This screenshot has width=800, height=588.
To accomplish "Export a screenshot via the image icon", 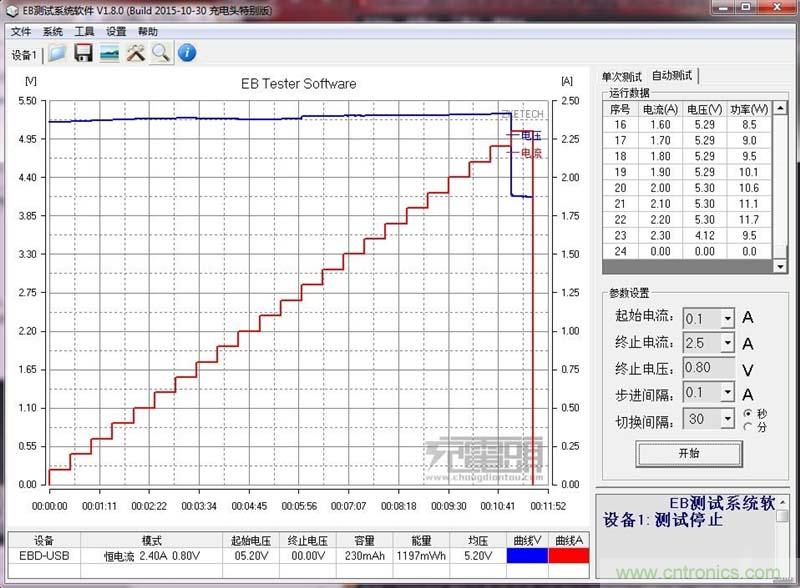I will coord(110,53).
